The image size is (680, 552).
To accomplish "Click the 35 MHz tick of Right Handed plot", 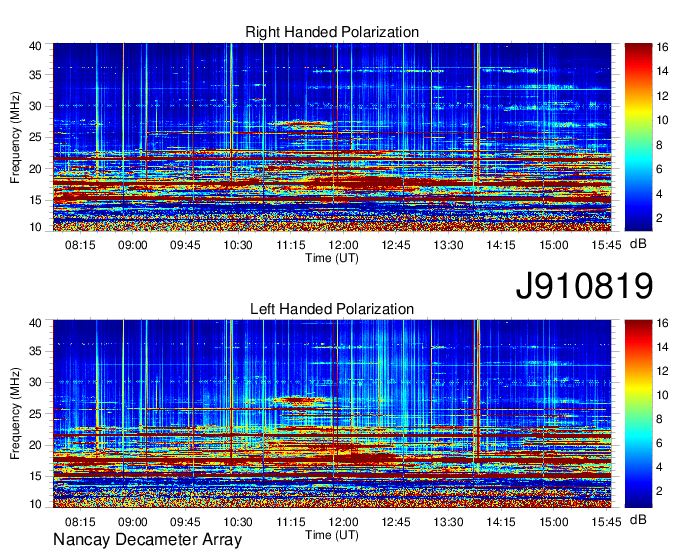I will (35, 75).
